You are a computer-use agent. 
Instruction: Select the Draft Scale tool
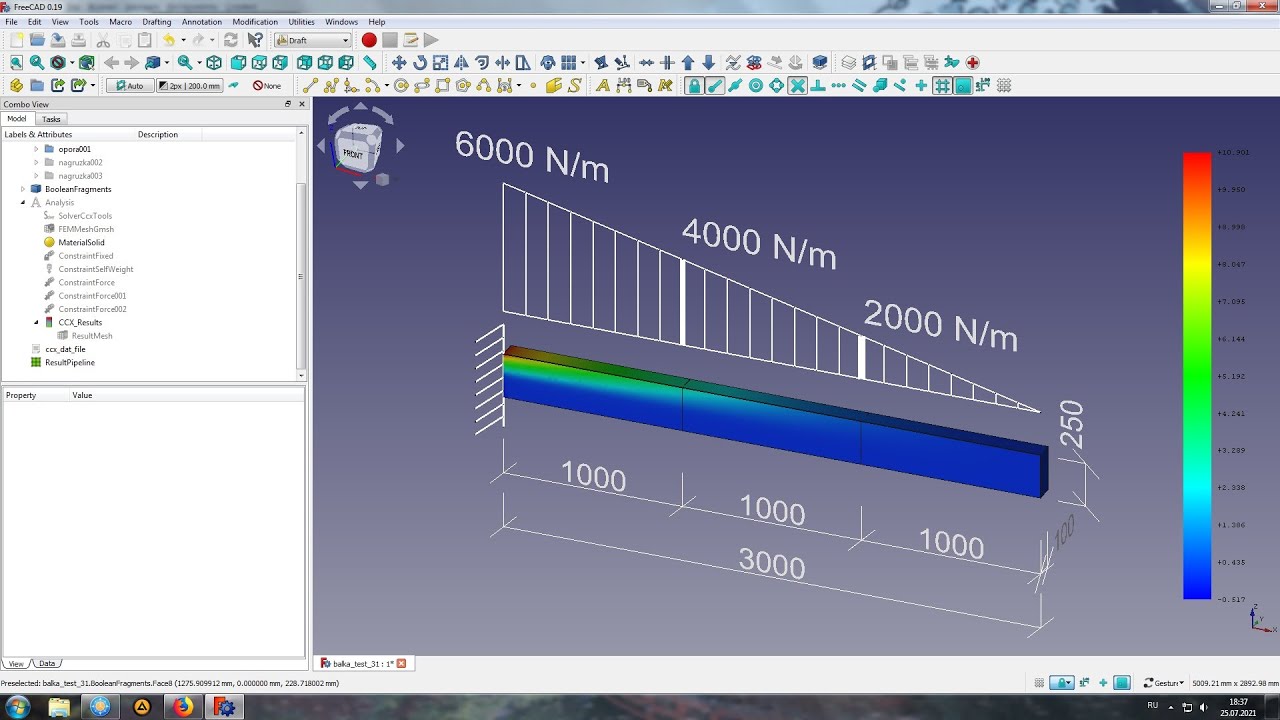click(x=440, y=63)
